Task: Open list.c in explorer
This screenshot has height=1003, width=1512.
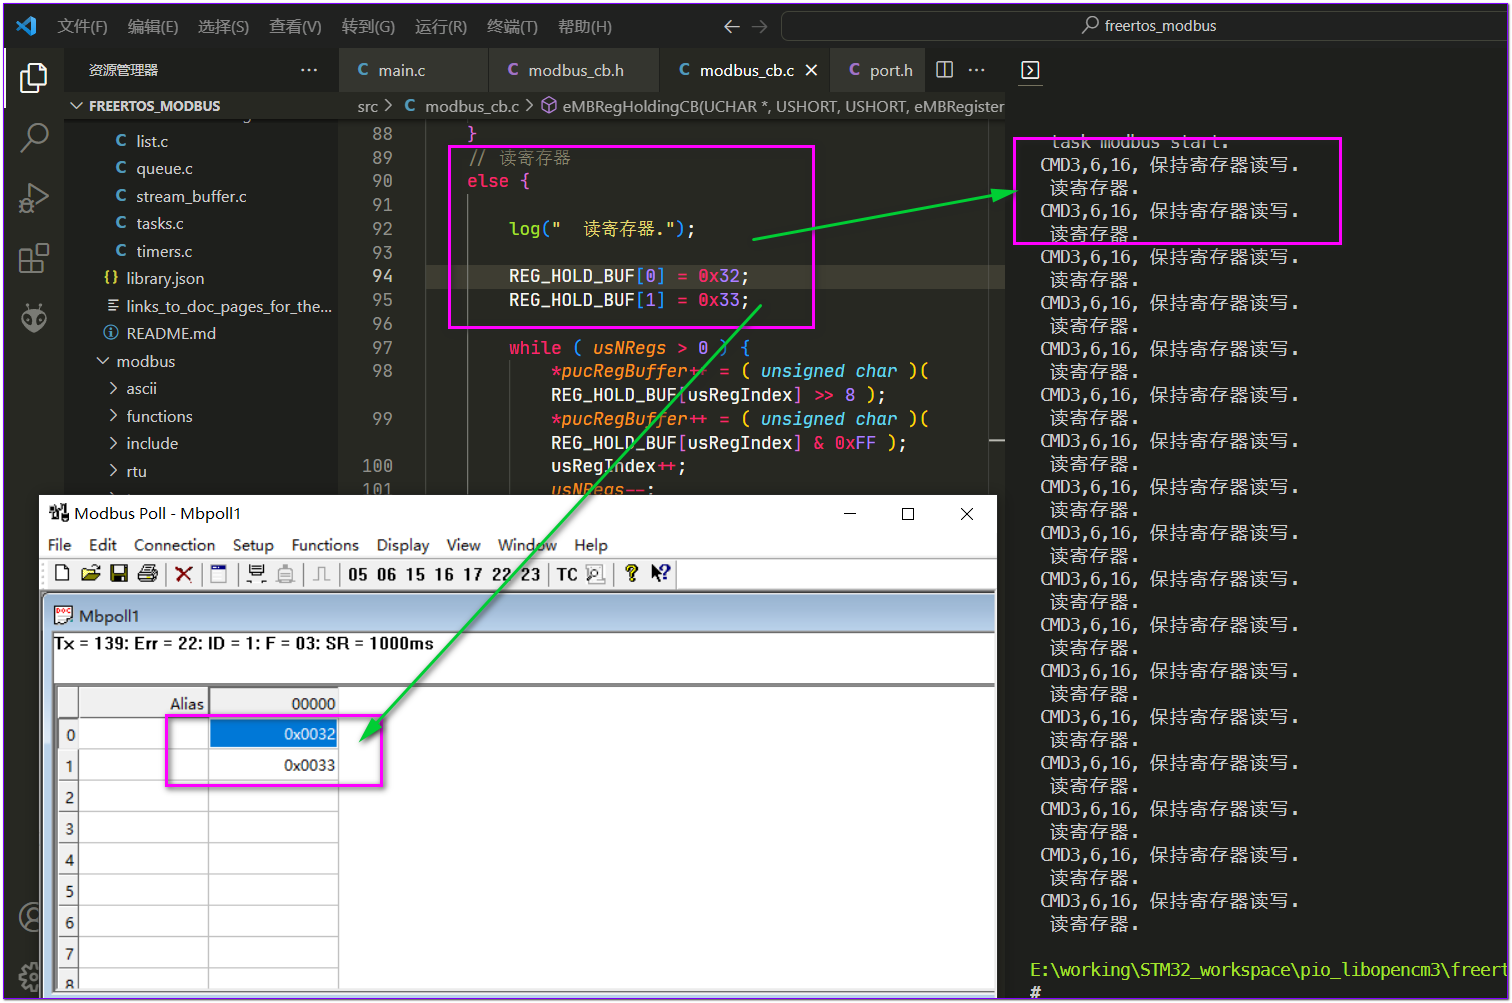Action: (x=152, y=141)
